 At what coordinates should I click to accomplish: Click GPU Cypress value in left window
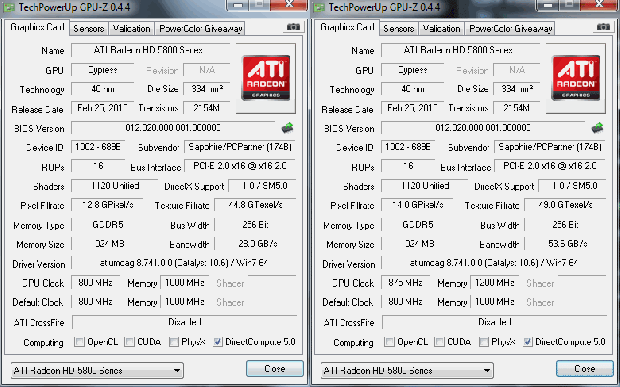[102, 70]
